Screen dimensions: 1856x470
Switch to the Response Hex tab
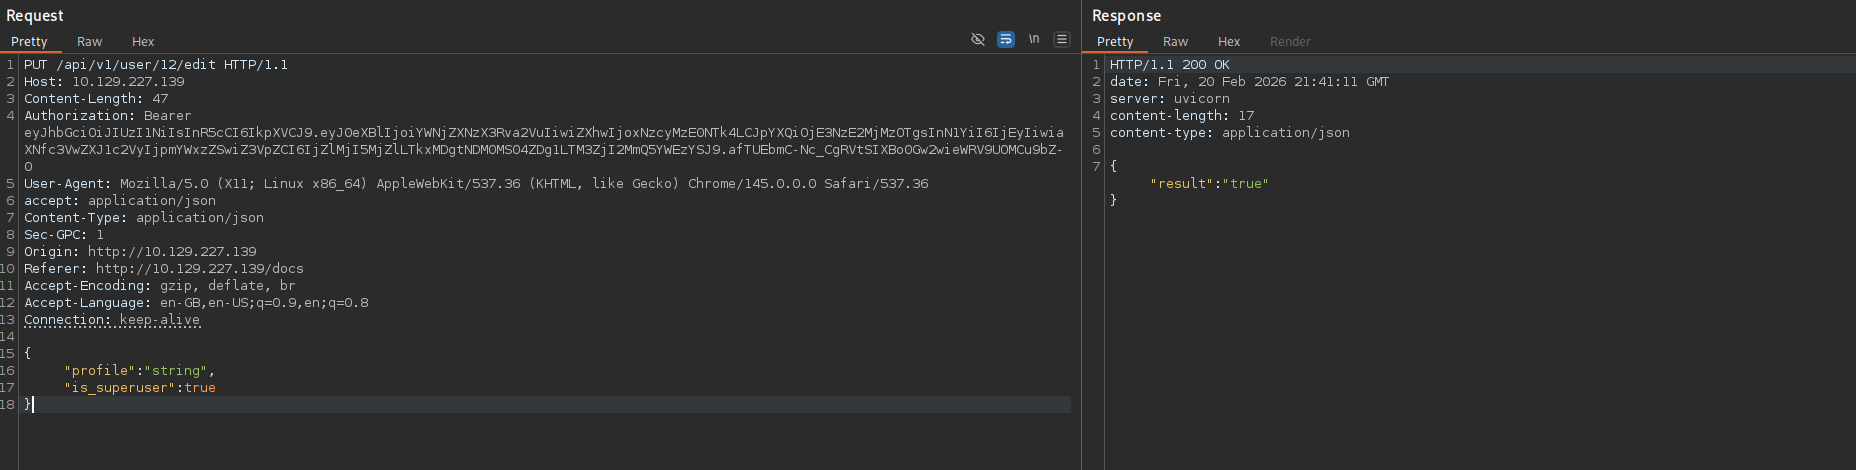coord(1229,42)
